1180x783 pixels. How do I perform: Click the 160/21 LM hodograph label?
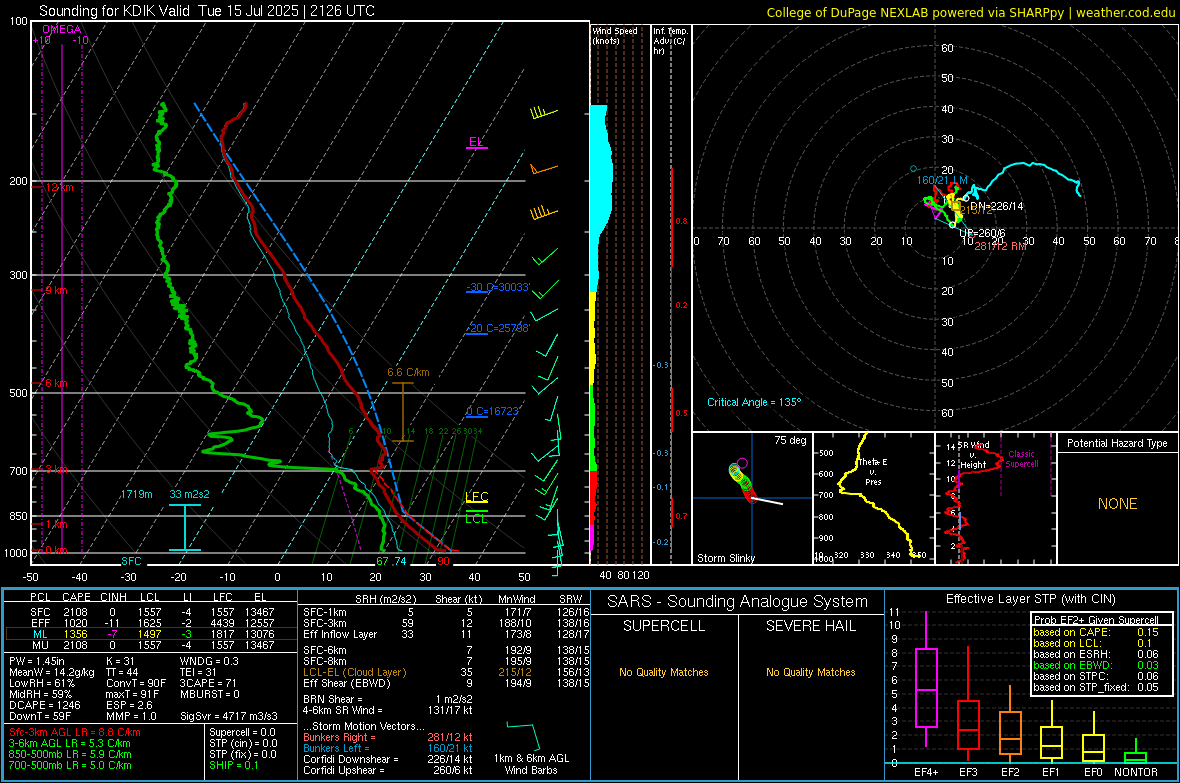pyautogui.click(x=941, y=180)
